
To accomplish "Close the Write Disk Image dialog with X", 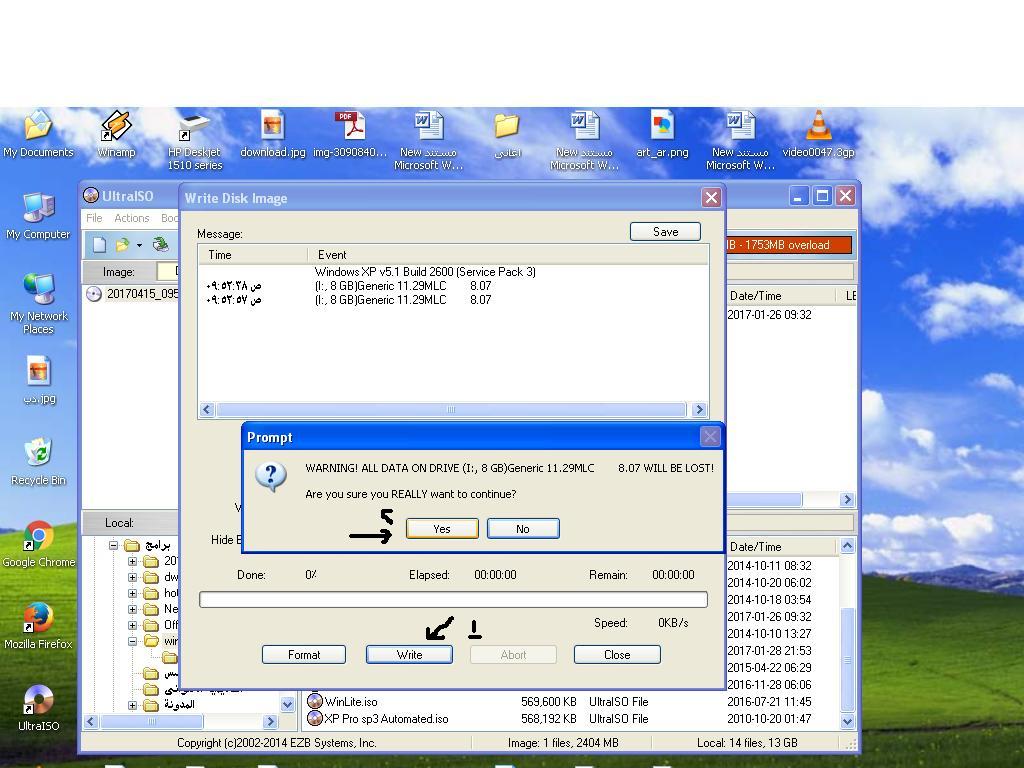I will (711, 197).
